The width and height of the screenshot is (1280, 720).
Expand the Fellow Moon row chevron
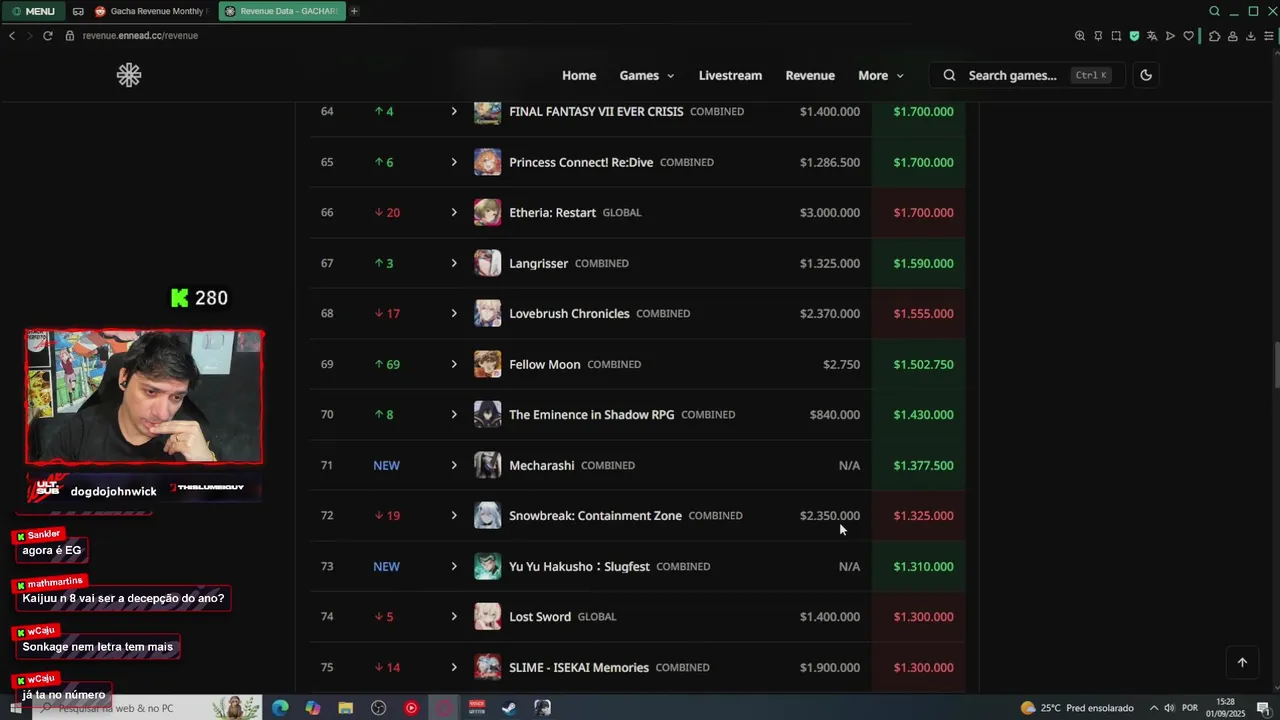click(453, 364)
